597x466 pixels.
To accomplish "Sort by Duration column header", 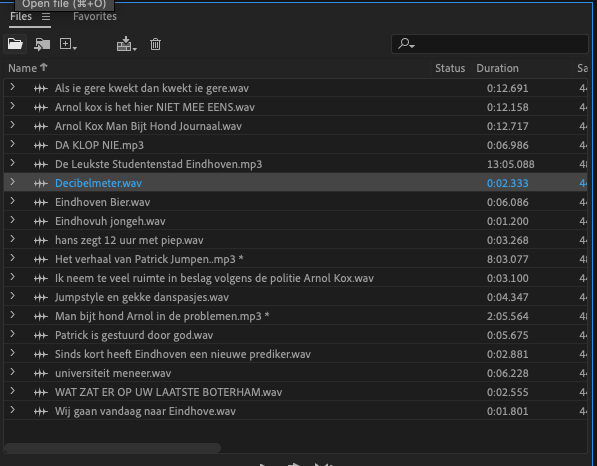I will tap(497, 68).
